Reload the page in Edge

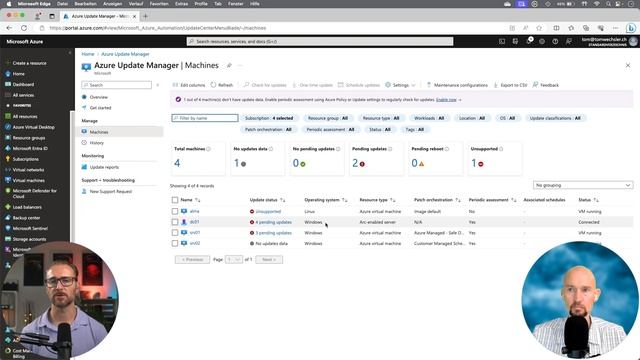(x=24, y=28)
